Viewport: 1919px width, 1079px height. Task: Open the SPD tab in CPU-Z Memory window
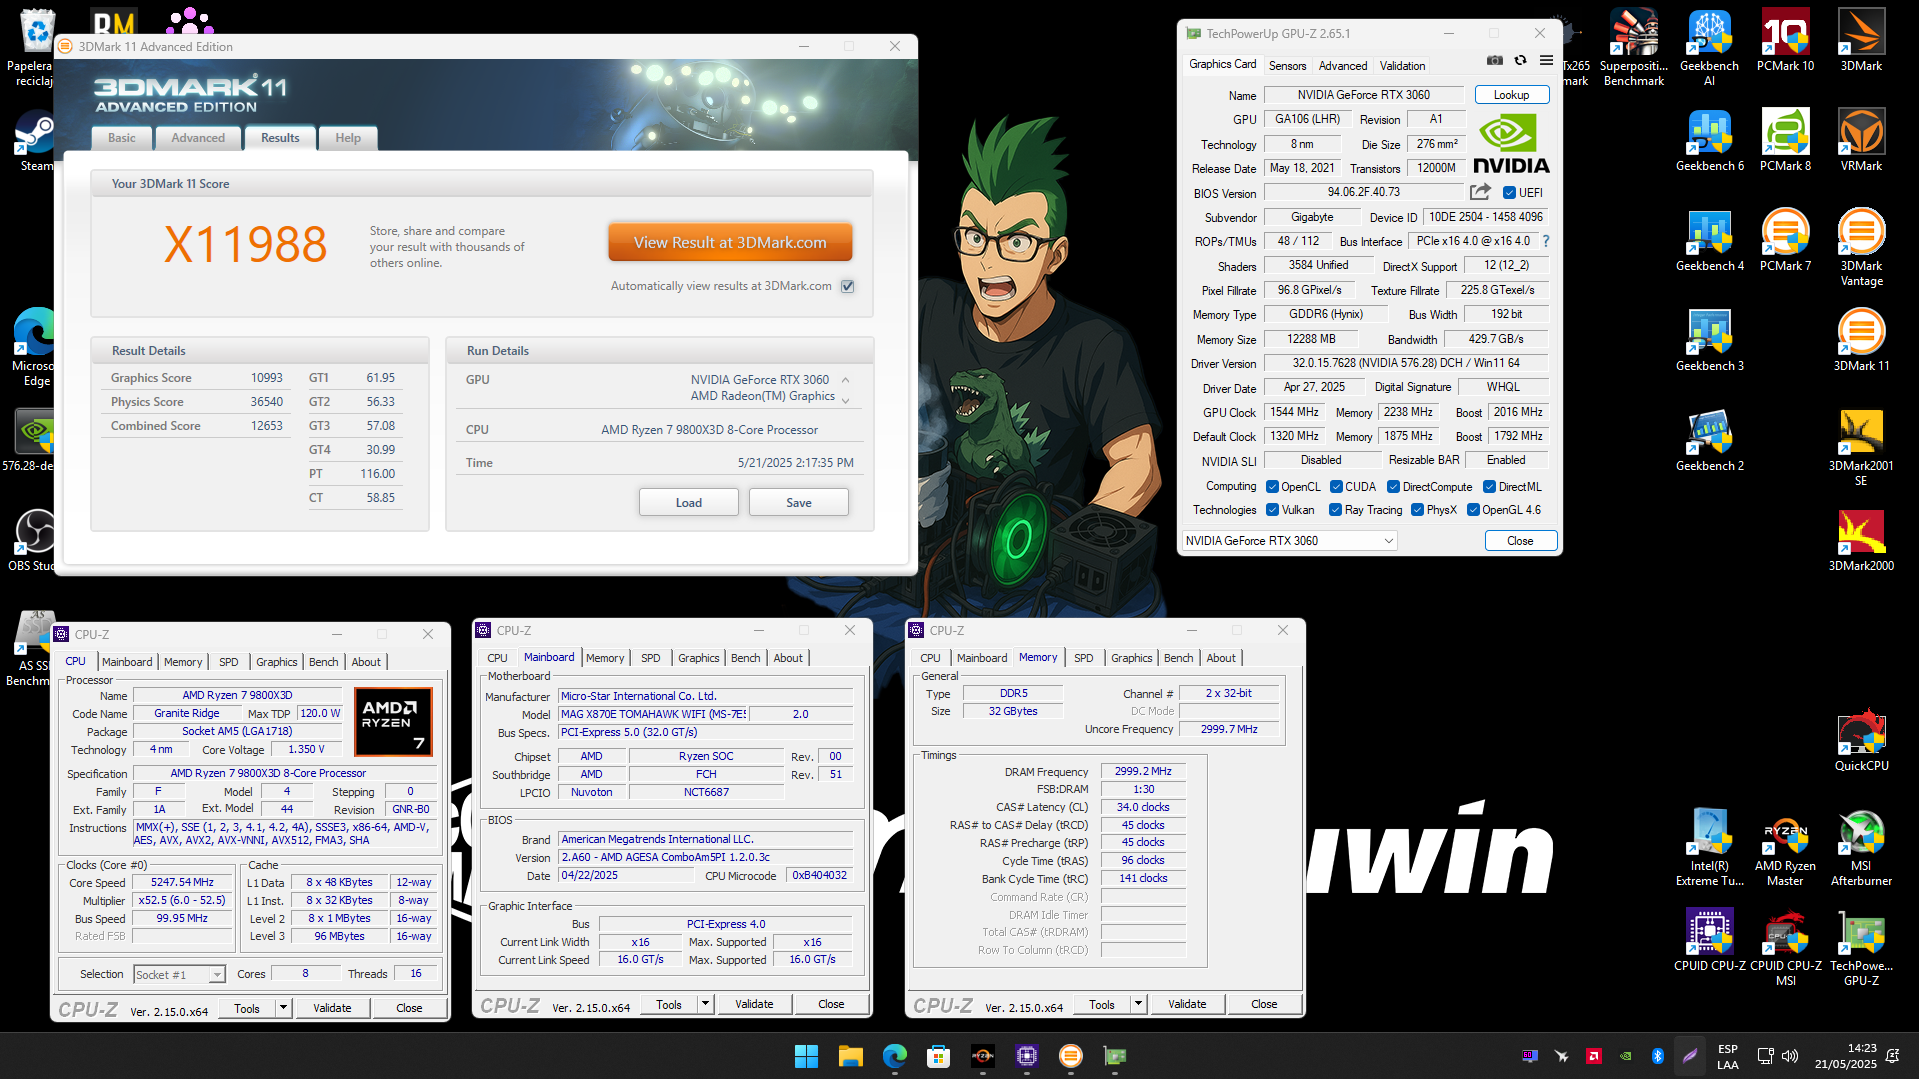(1083, 658)
